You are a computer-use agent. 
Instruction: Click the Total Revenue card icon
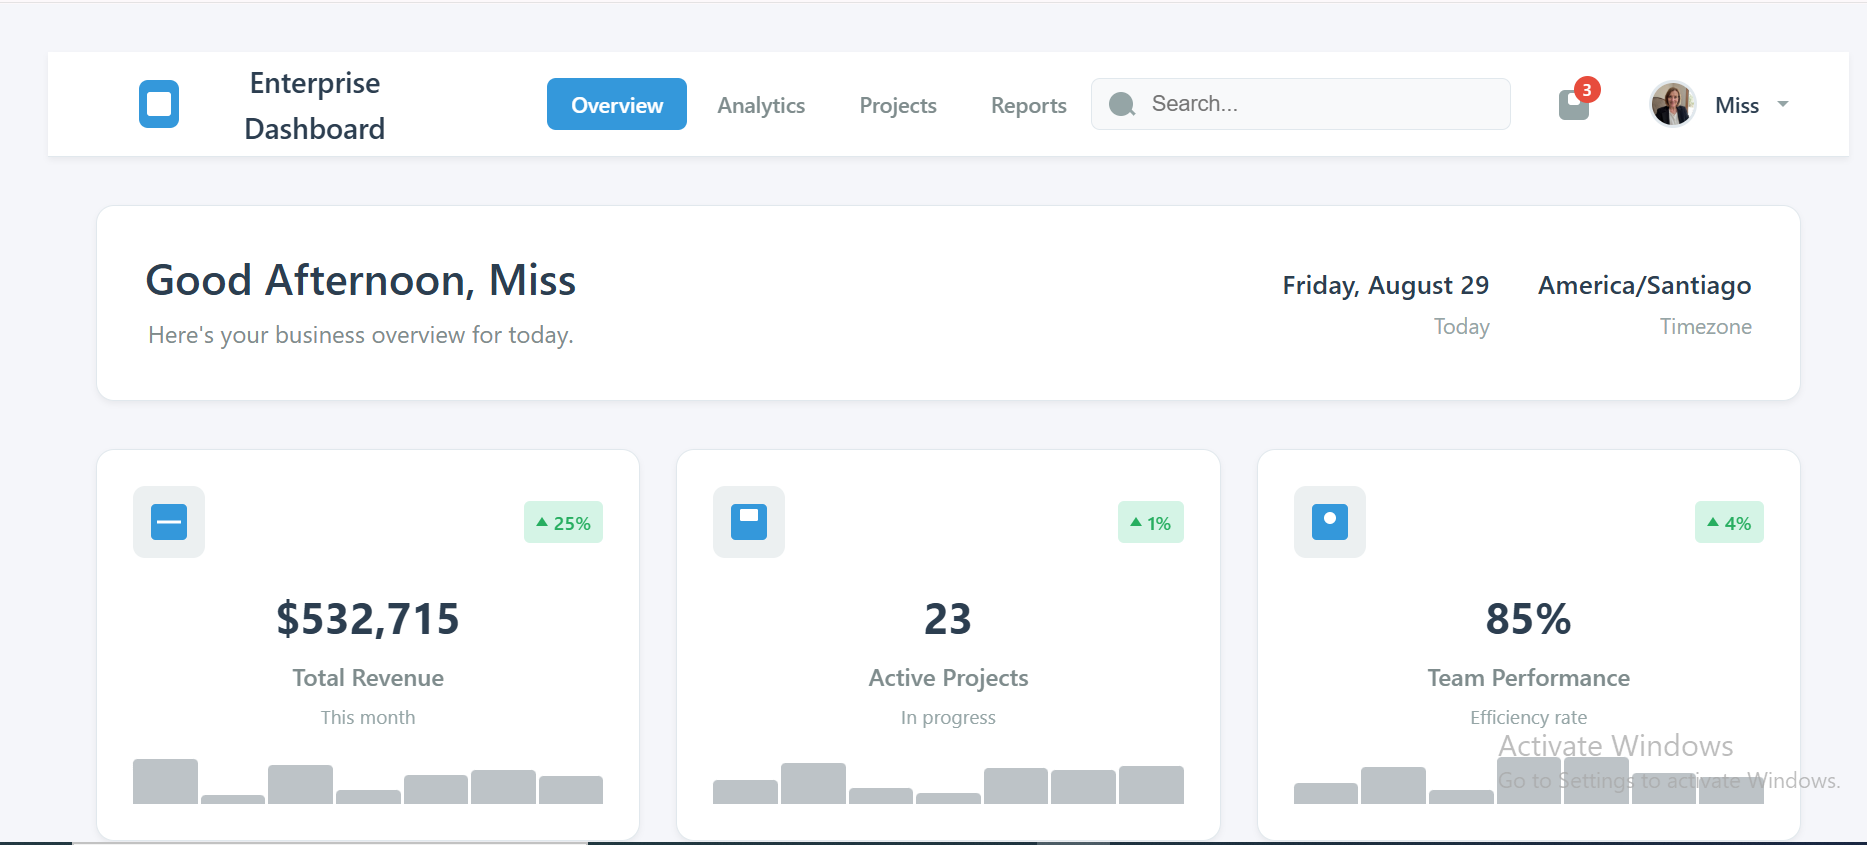(x=169, y=522)
